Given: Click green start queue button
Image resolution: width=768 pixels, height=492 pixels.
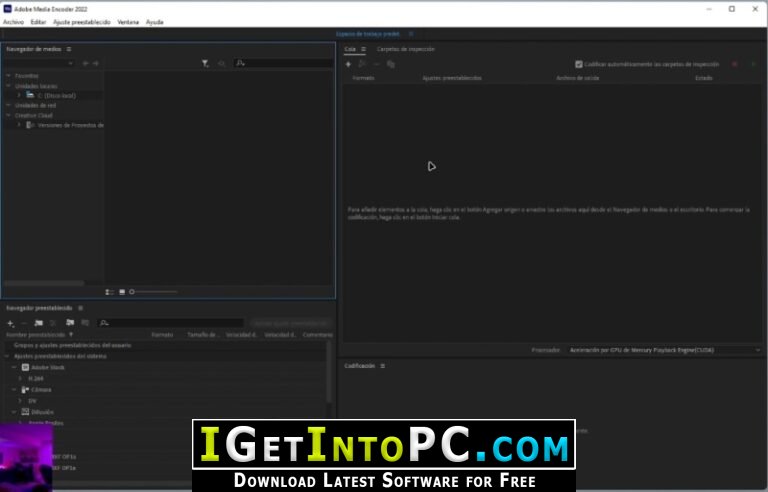Looking at the screenshot, I should click(753, 64).
